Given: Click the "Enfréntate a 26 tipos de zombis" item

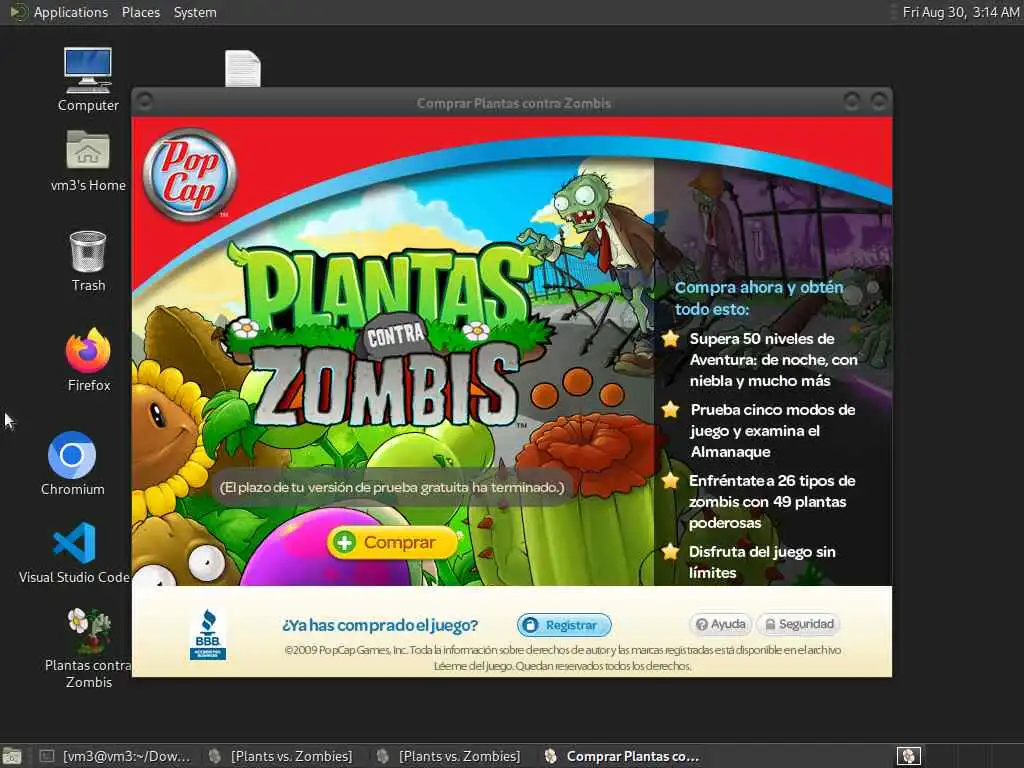Looking at the screenshot, I should coord(772,502).
